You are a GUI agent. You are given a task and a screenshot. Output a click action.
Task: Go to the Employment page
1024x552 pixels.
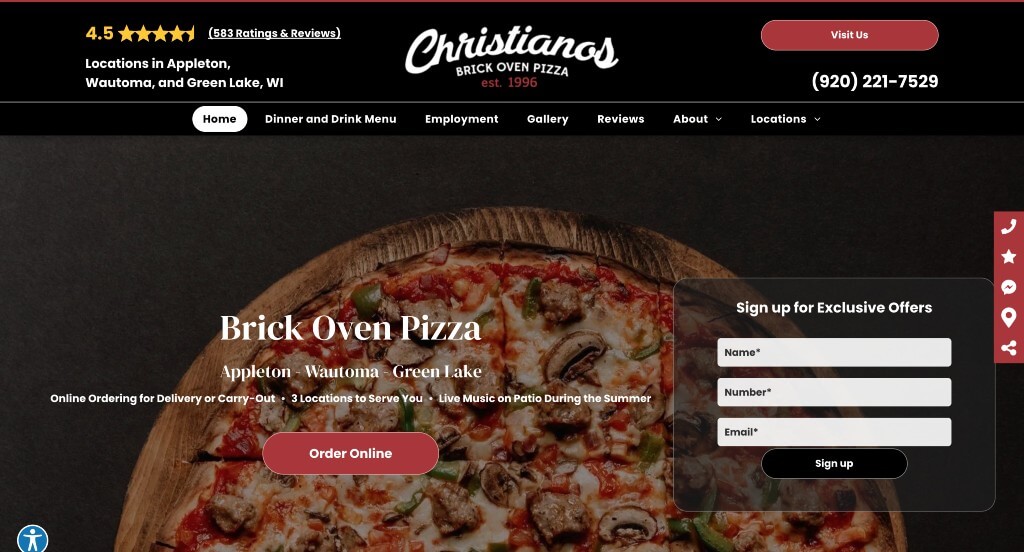[462, 119]
